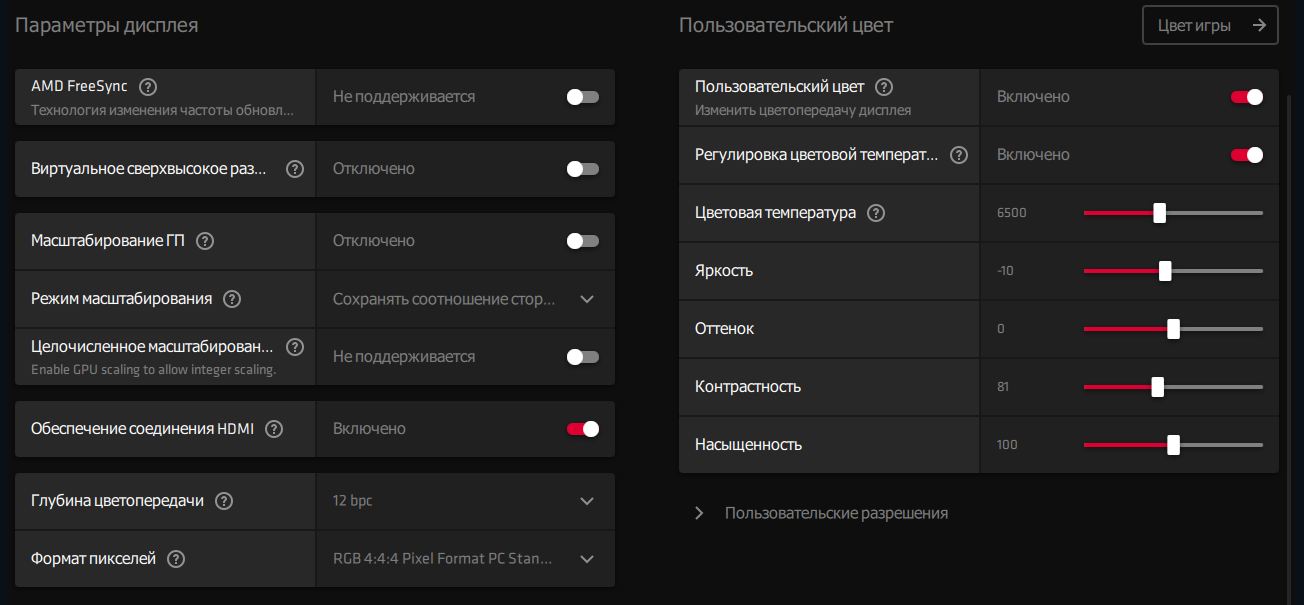Click help icon beside Формат пикселей
The height and width of the screenshot is (605, 1304).
[176, 559]
